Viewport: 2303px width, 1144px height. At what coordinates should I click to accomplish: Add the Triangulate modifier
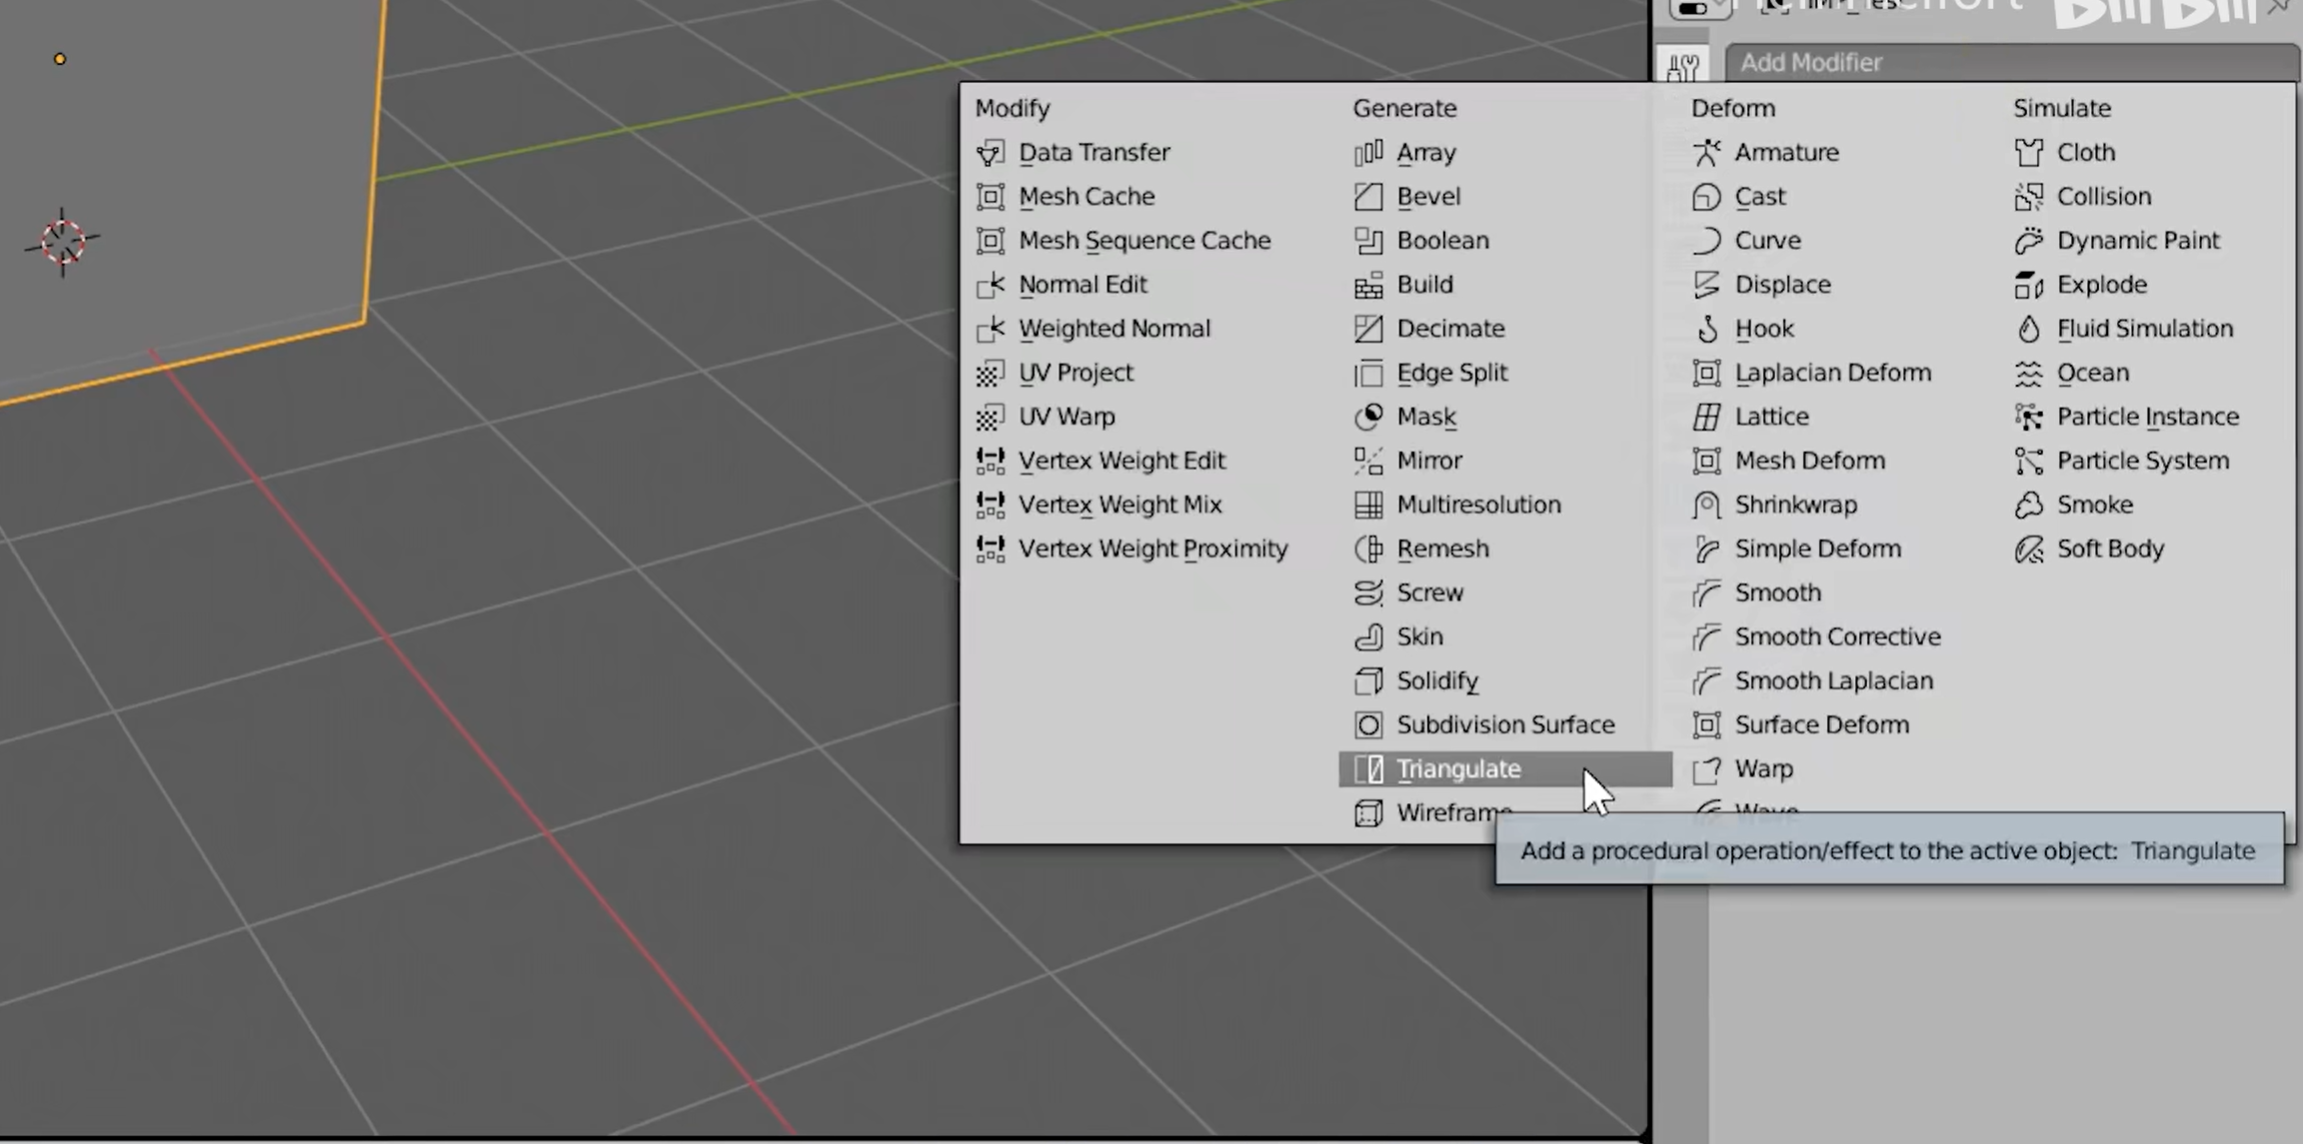coord(1505,768)
